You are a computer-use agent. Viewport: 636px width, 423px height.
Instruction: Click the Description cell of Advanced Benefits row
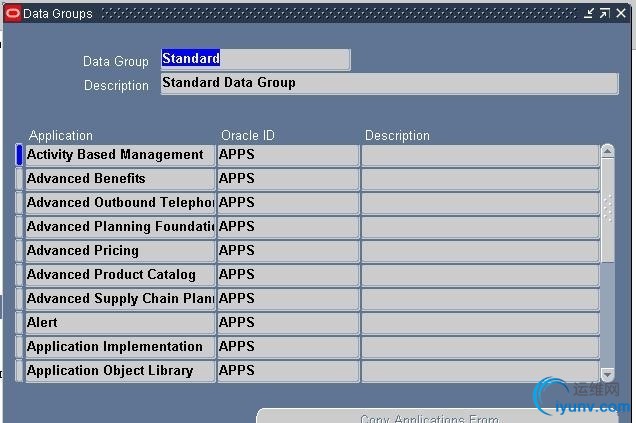[481, 179]
